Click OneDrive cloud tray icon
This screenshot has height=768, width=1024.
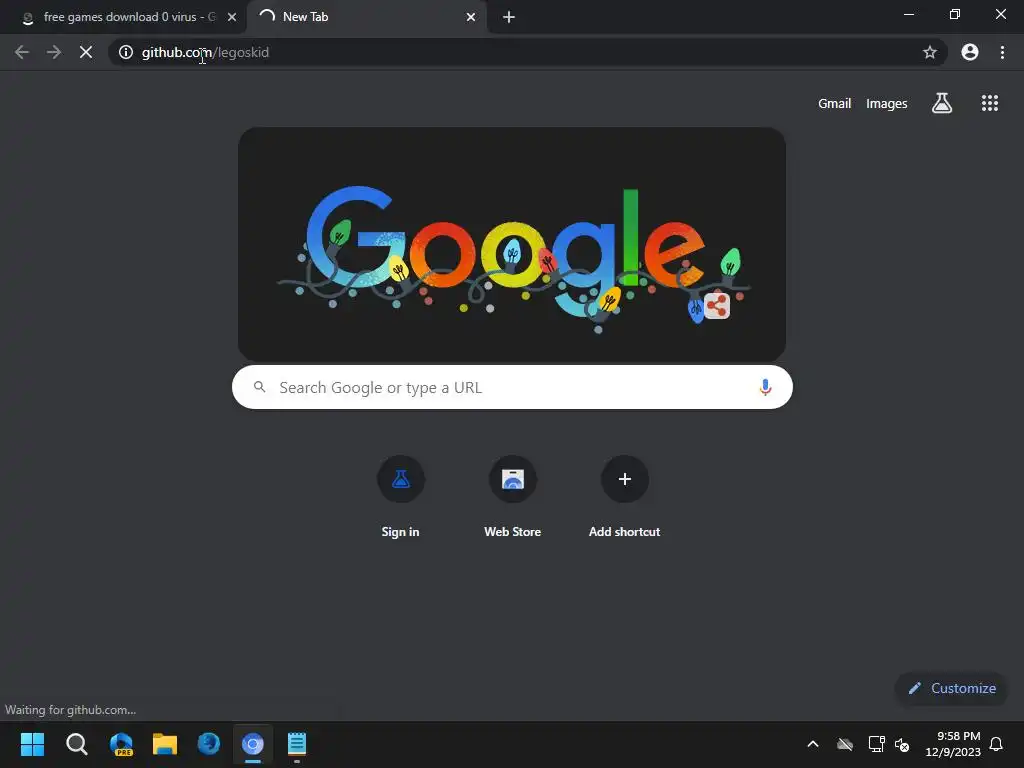844,744
